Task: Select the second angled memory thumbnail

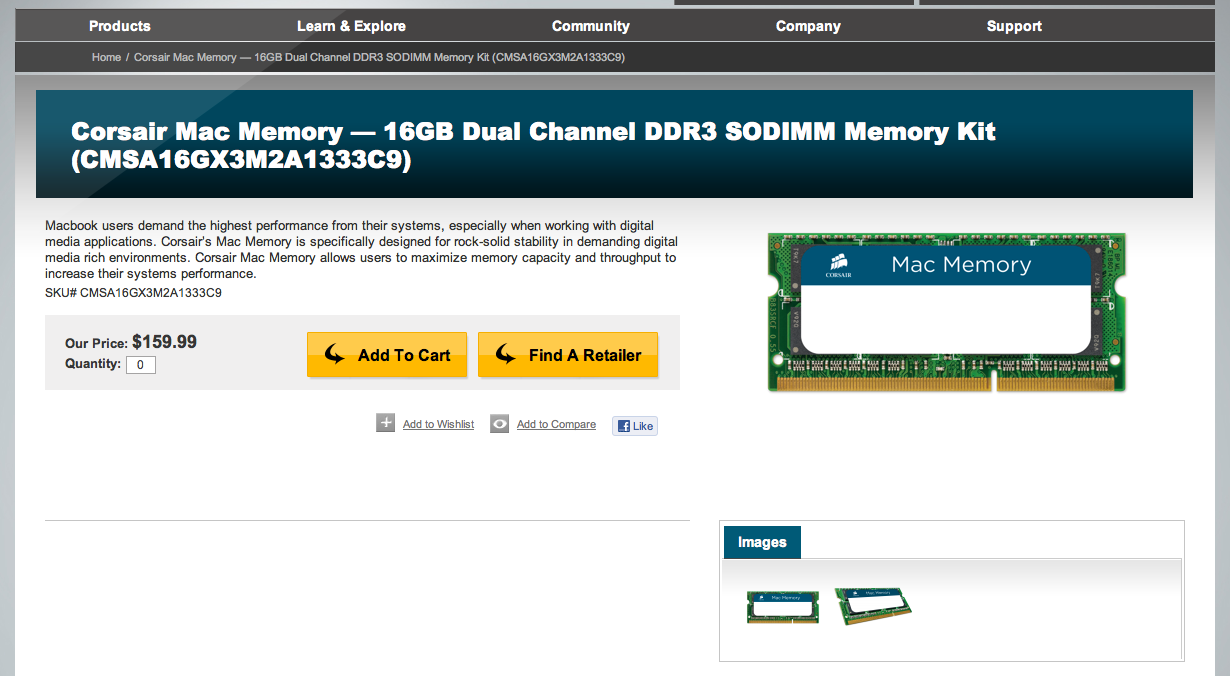Action: point(873,606)
